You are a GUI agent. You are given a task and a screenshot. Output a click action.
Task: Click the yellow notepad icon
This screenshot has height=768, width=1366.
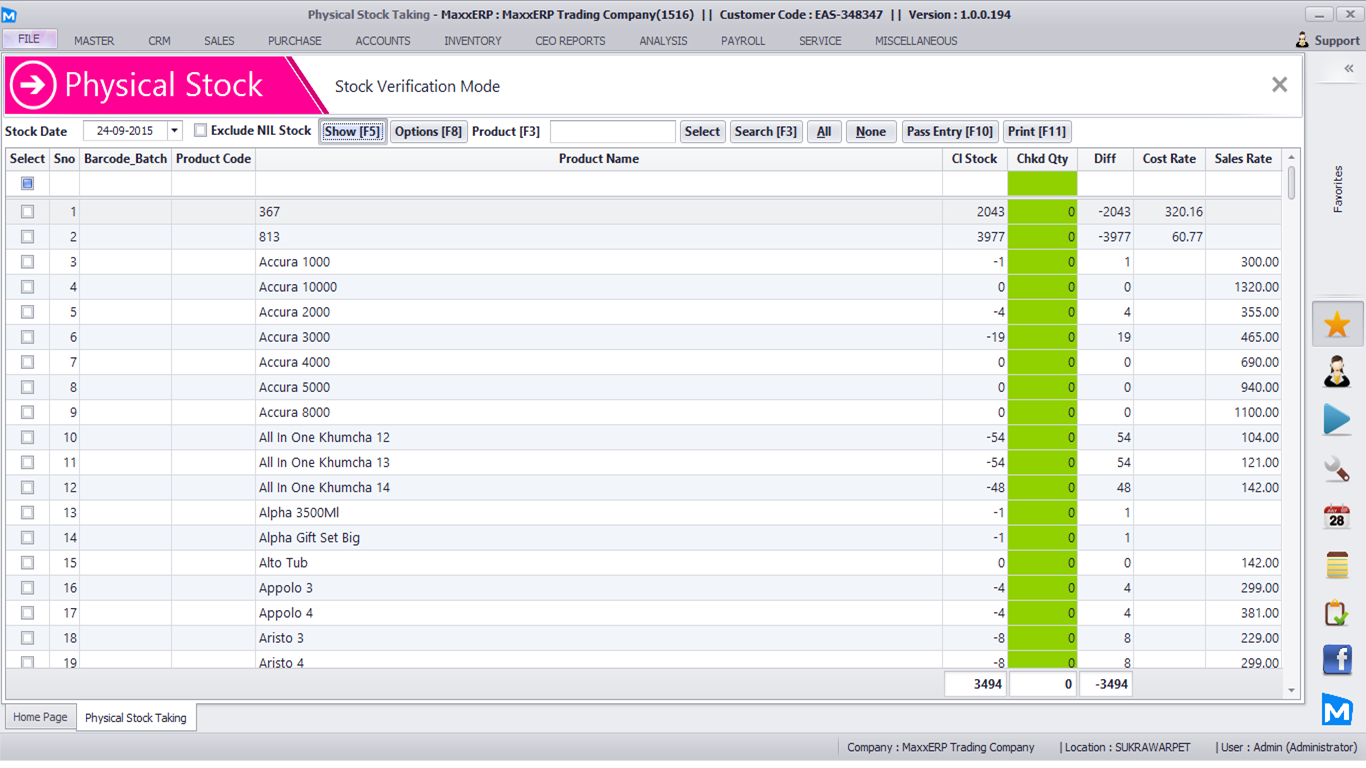[1337, 565]
